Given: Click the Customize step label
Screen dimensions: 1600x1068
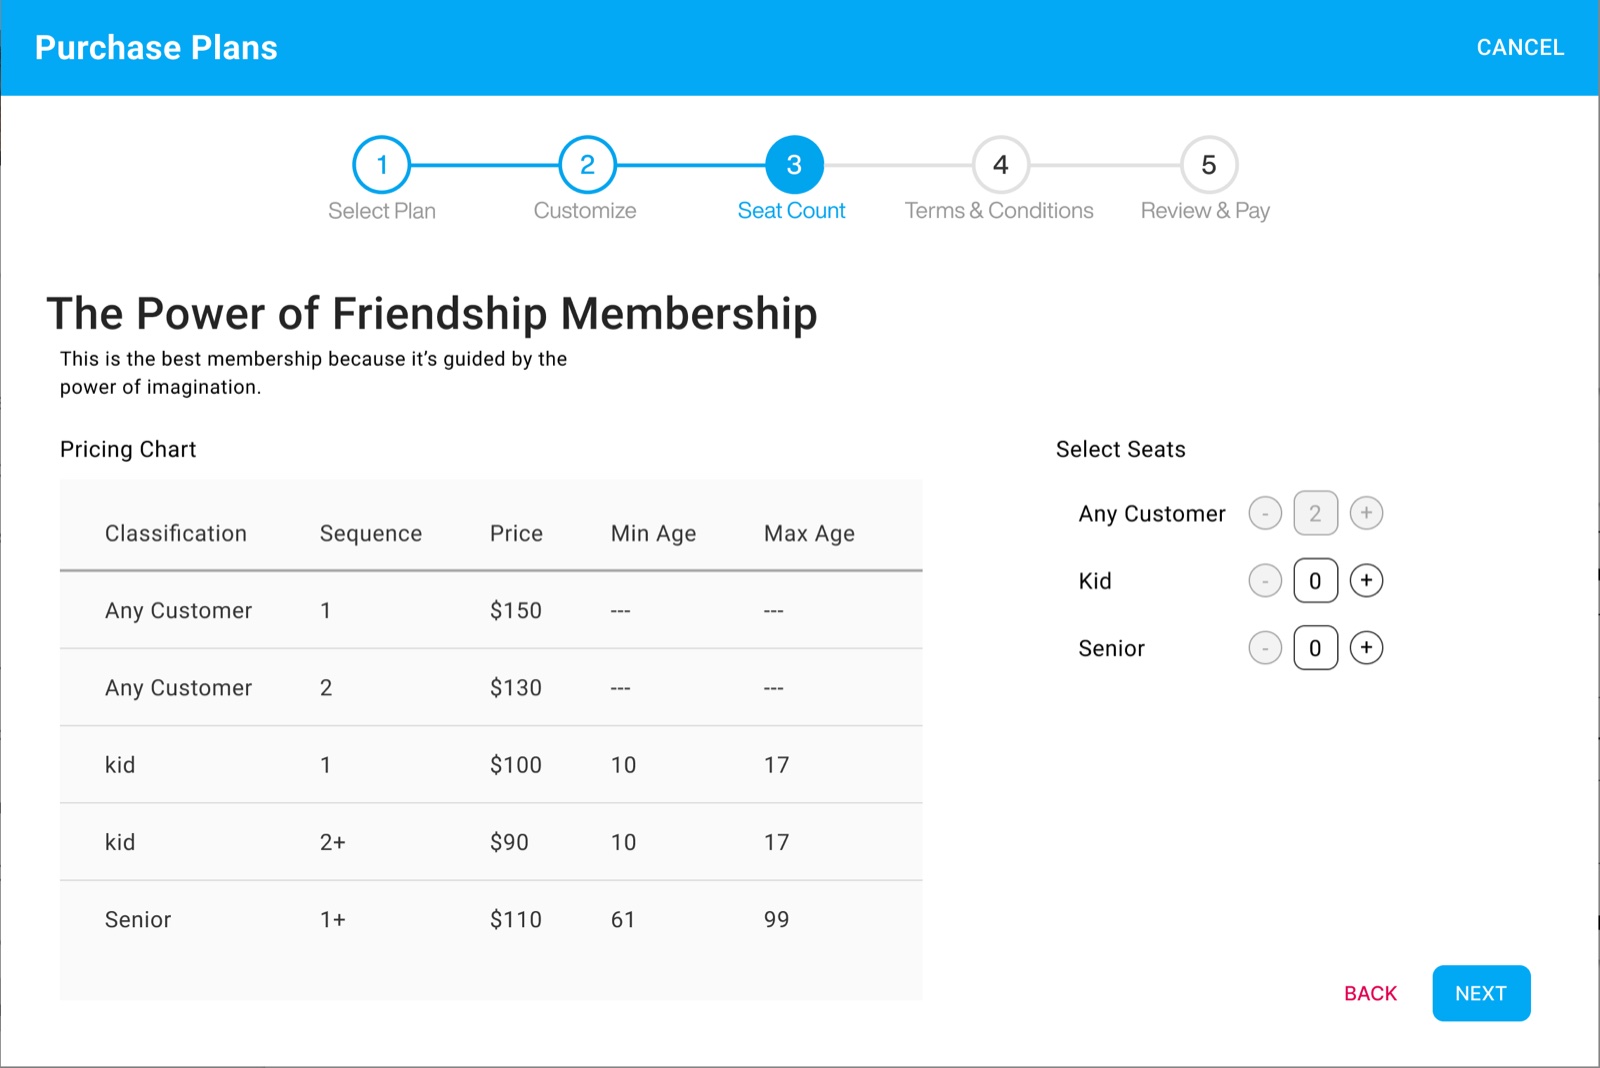Looking at the screenshot, I should 585,210.
